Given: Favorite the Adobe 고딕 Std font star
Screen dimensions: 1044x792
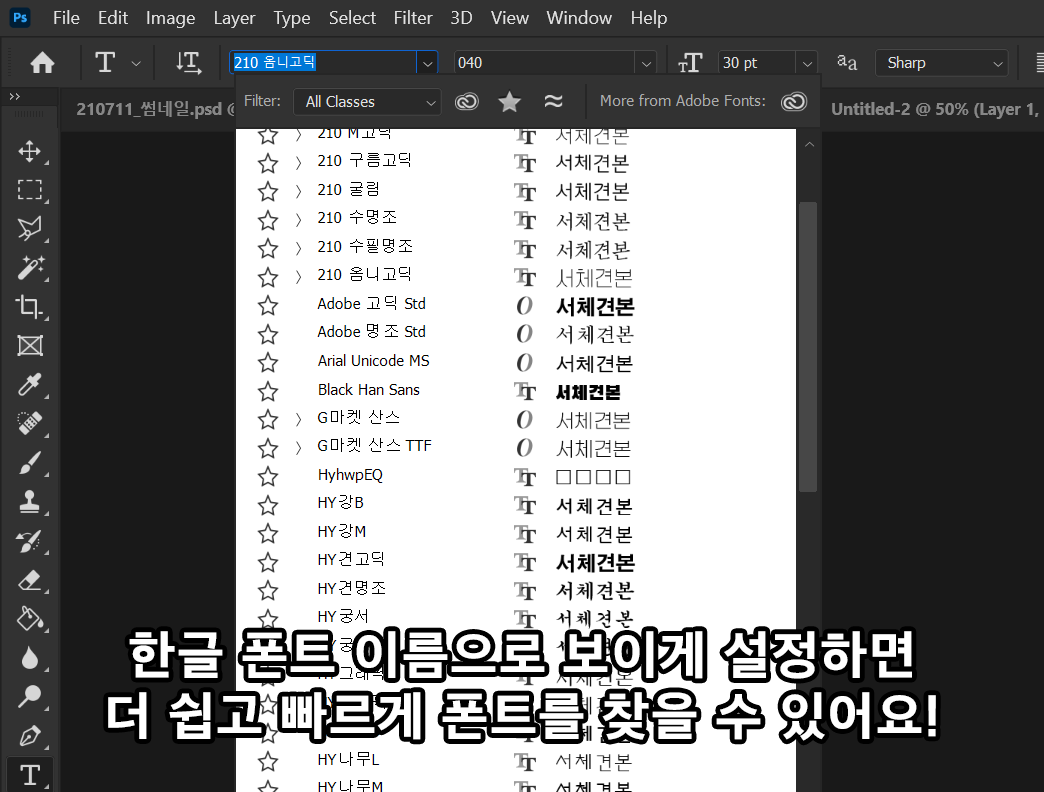Looking at the screenshot, I should pos(268,305).
